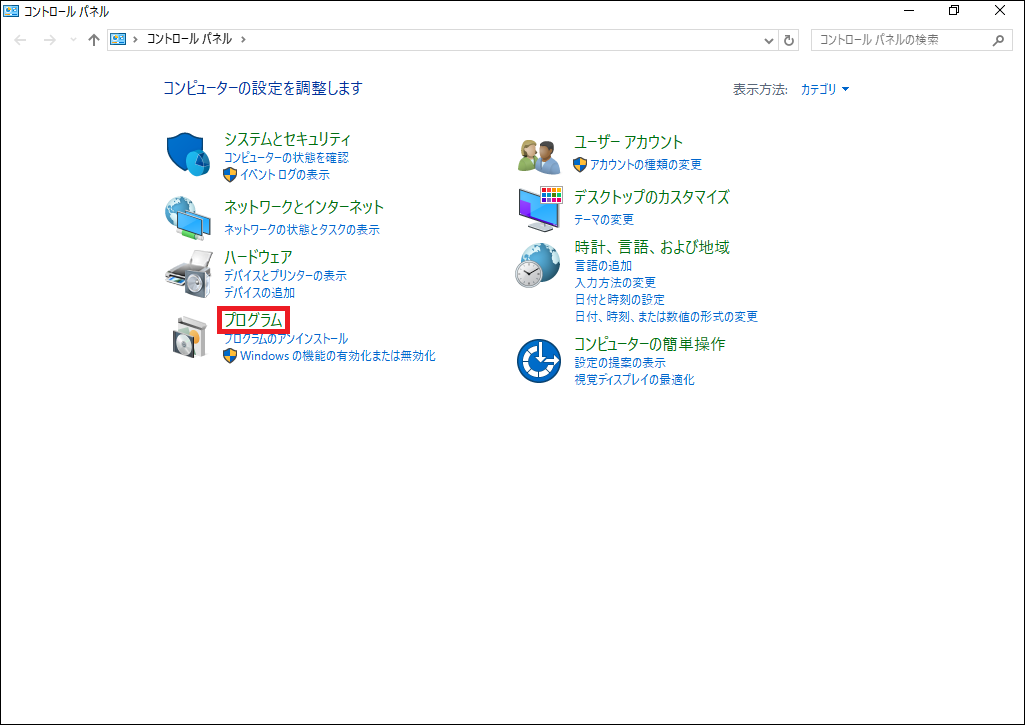This screenshot has width=1025, height=725.
Task: Open the プログラム disc box icon
Action: (x=190, y=336)
